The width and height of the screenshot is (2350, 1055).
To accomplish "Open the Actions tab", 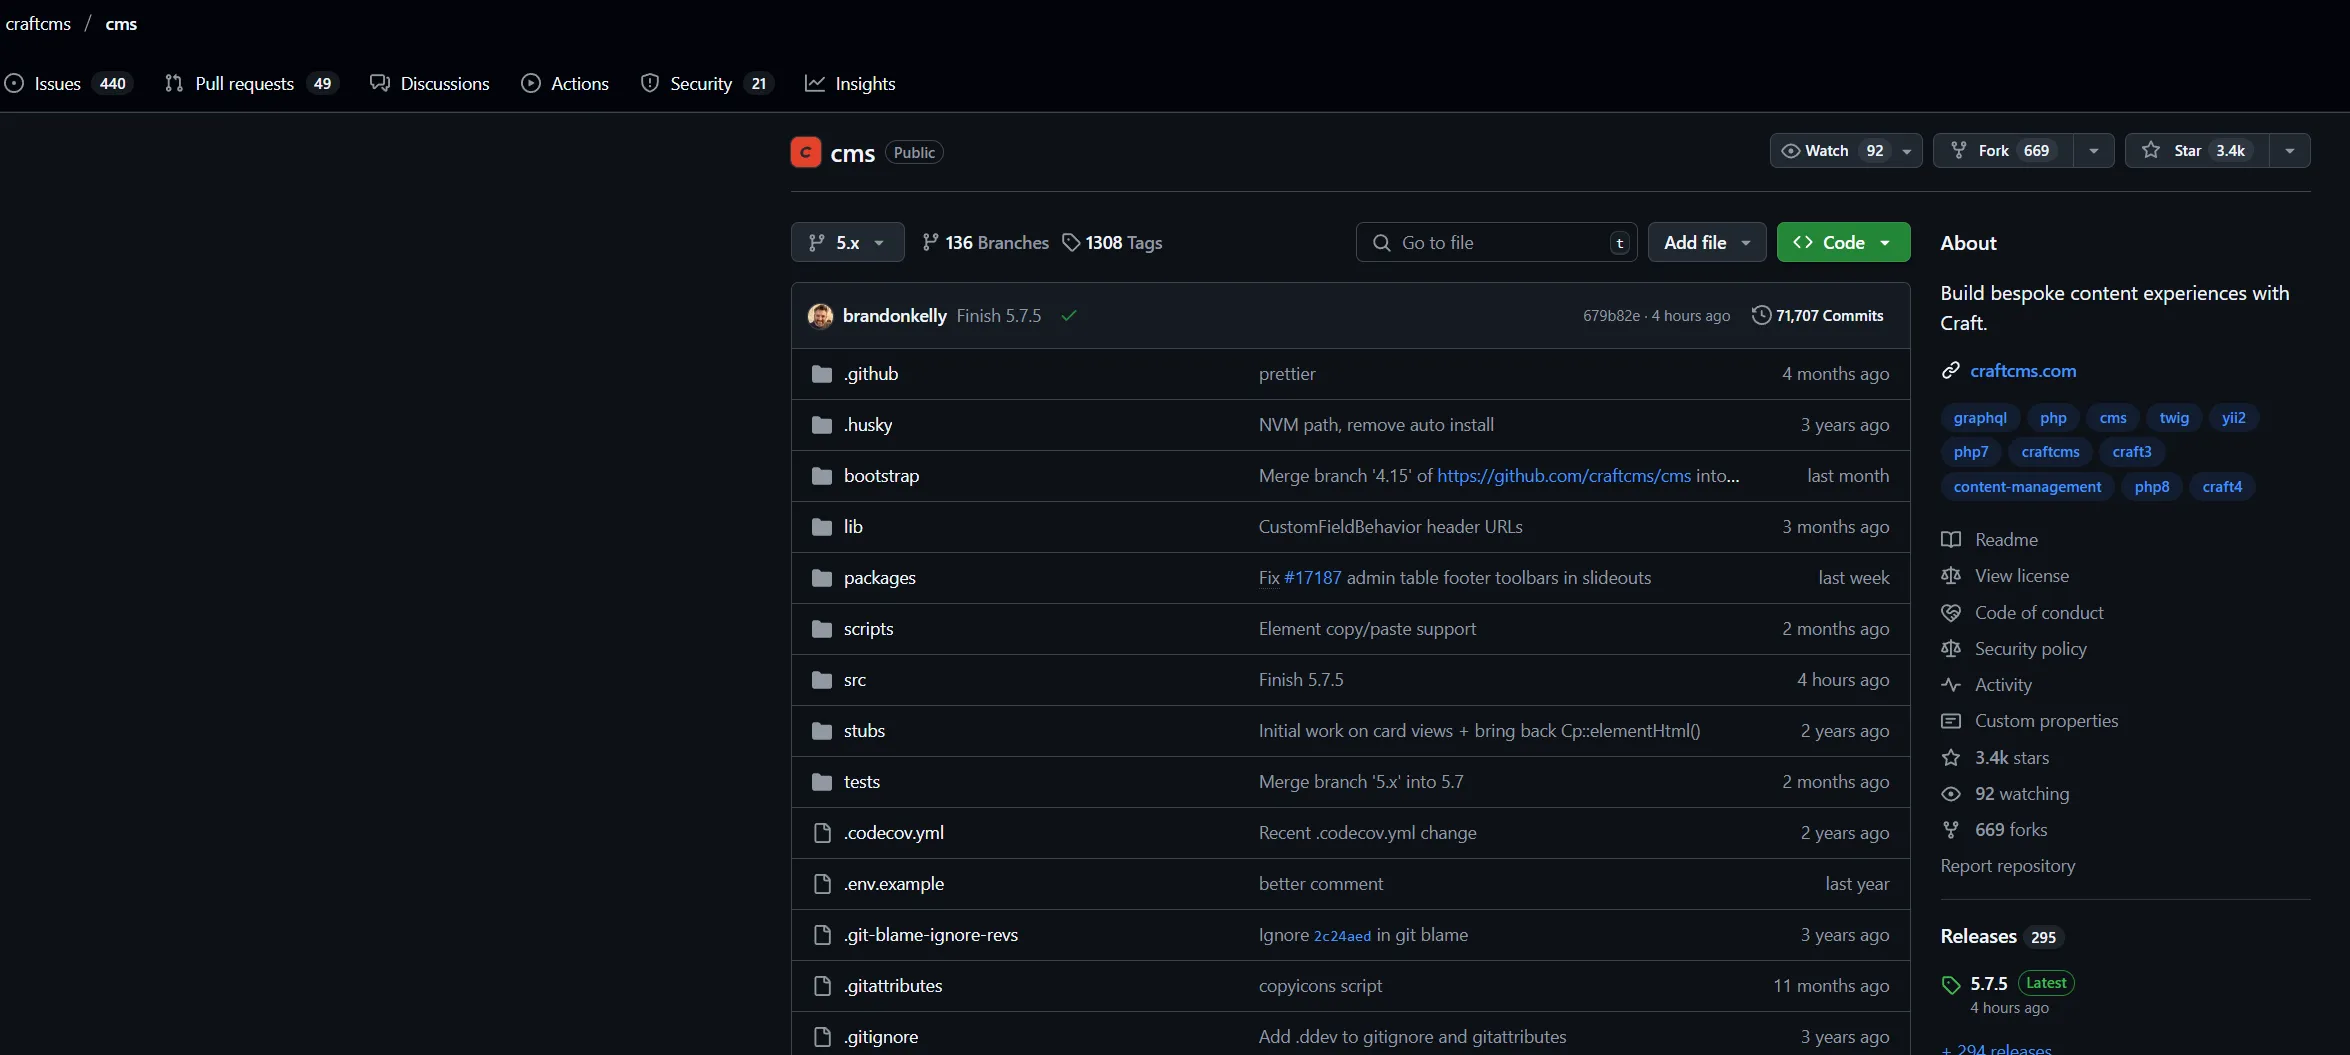I will [x=565, y=84].
